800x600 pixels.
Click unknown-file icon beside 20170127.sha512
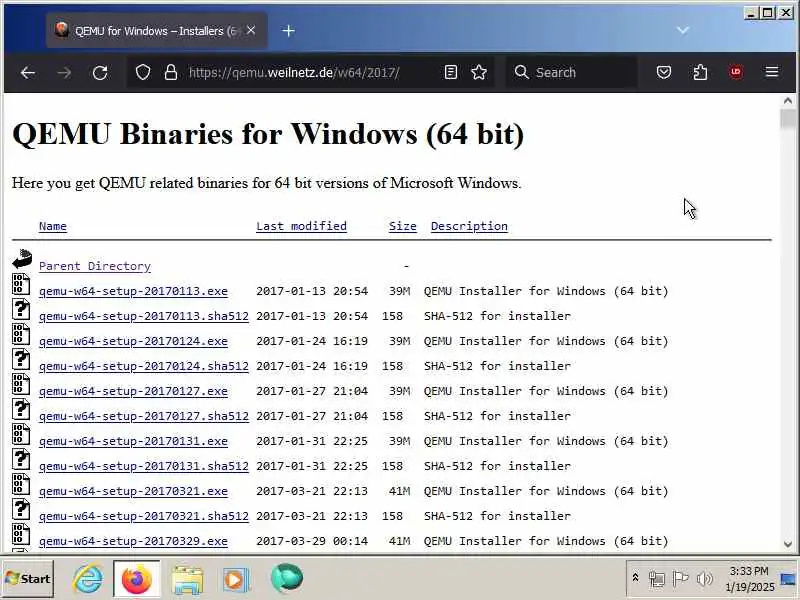[21, 409]
